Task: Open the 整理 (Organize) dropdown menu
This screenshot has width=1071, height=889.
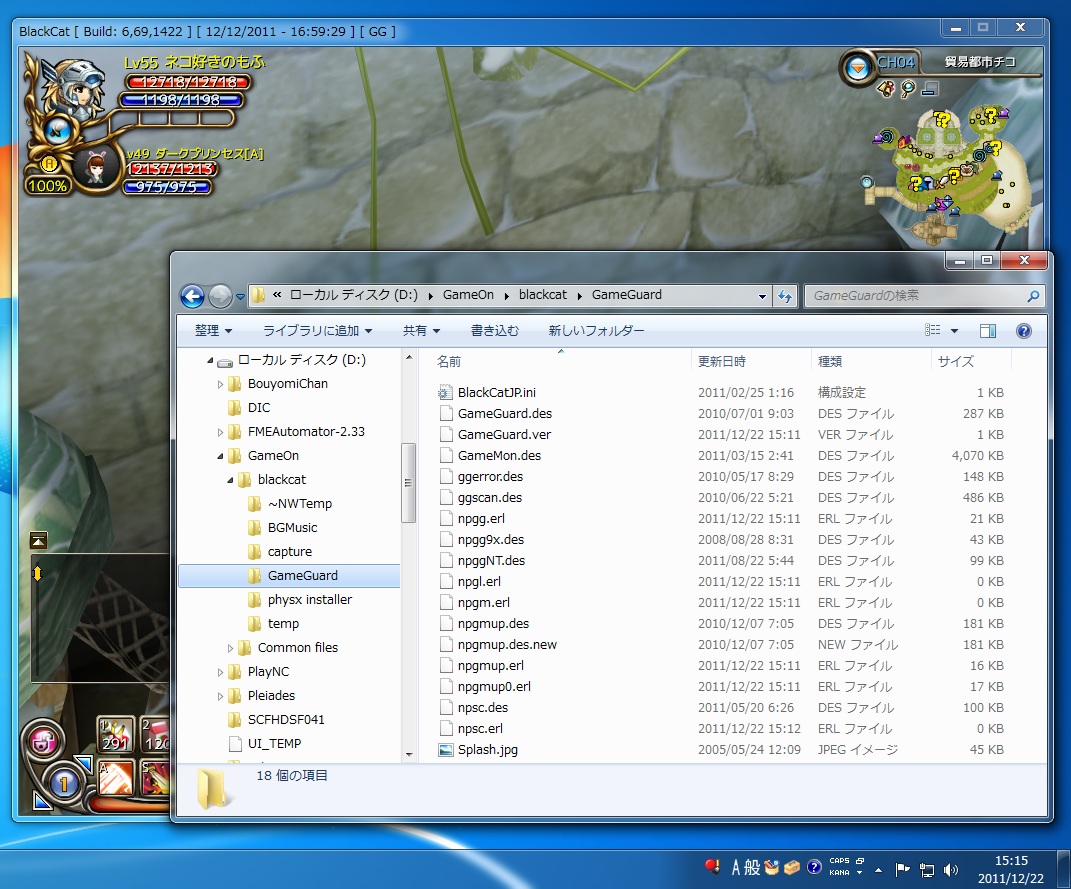Action: pos(213,331)
